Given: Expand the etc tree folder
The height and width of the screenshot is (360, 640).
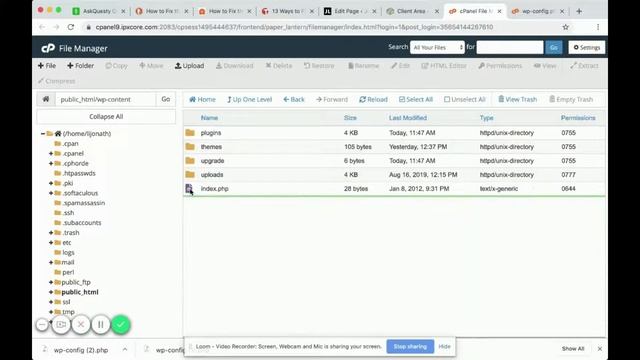Looking at the screenshot, I should [51, 242].
